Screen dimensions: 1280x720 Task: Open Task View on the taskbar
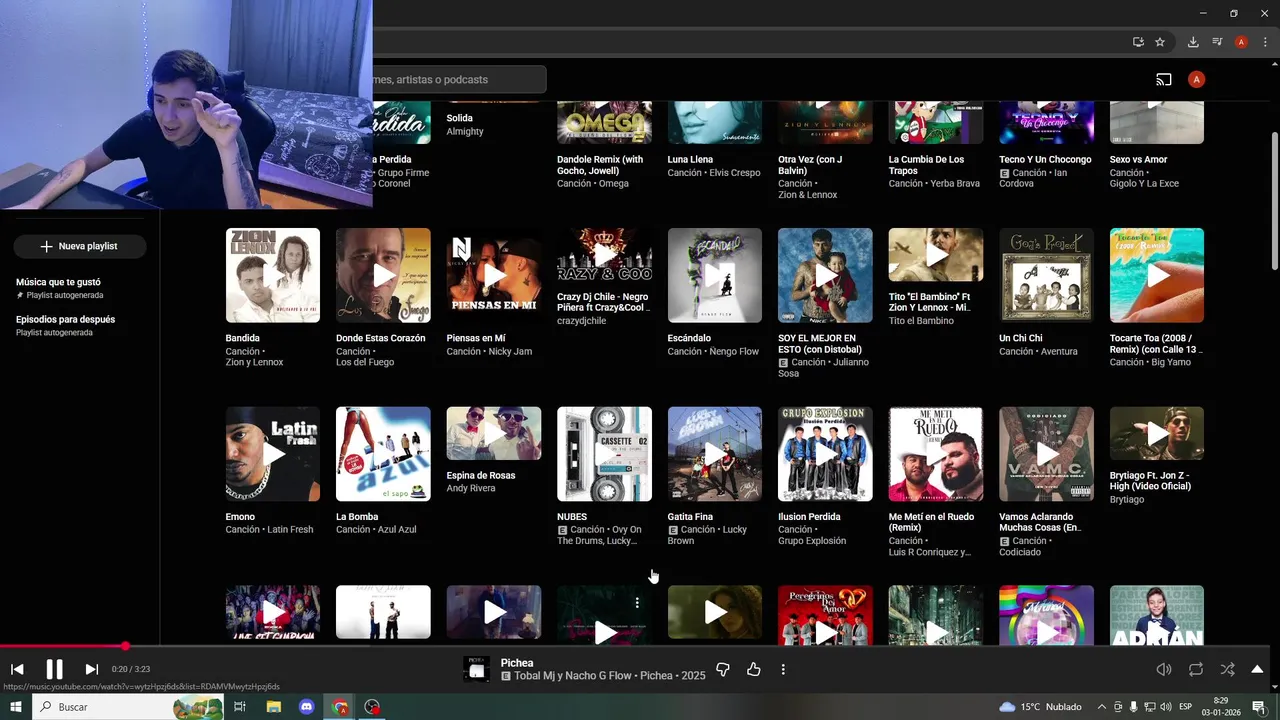(240, 707)
